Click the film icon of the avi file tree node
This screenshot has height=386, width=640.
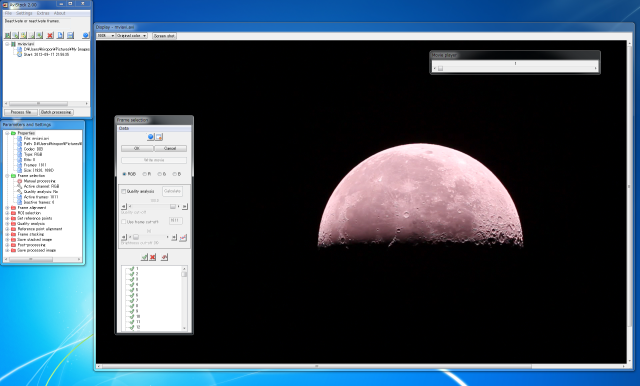click(x=13, y=44)
